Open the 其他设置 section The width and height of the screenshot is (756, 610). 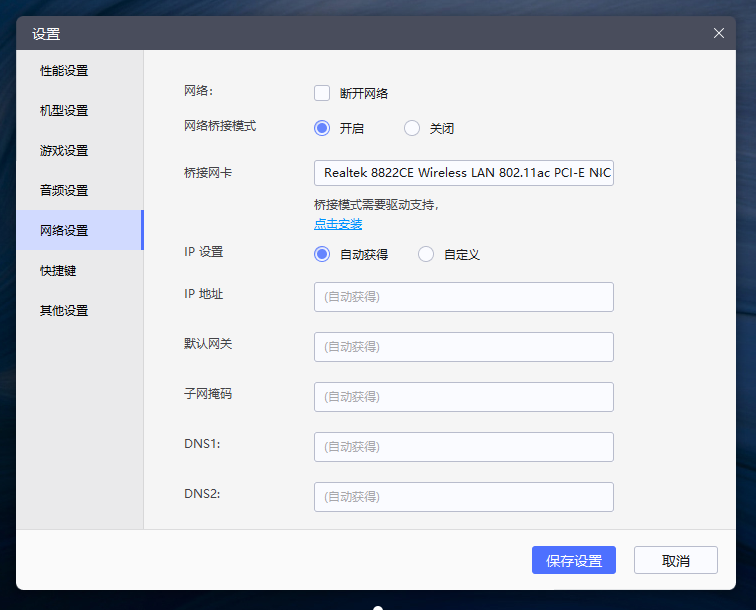[80, 311]
